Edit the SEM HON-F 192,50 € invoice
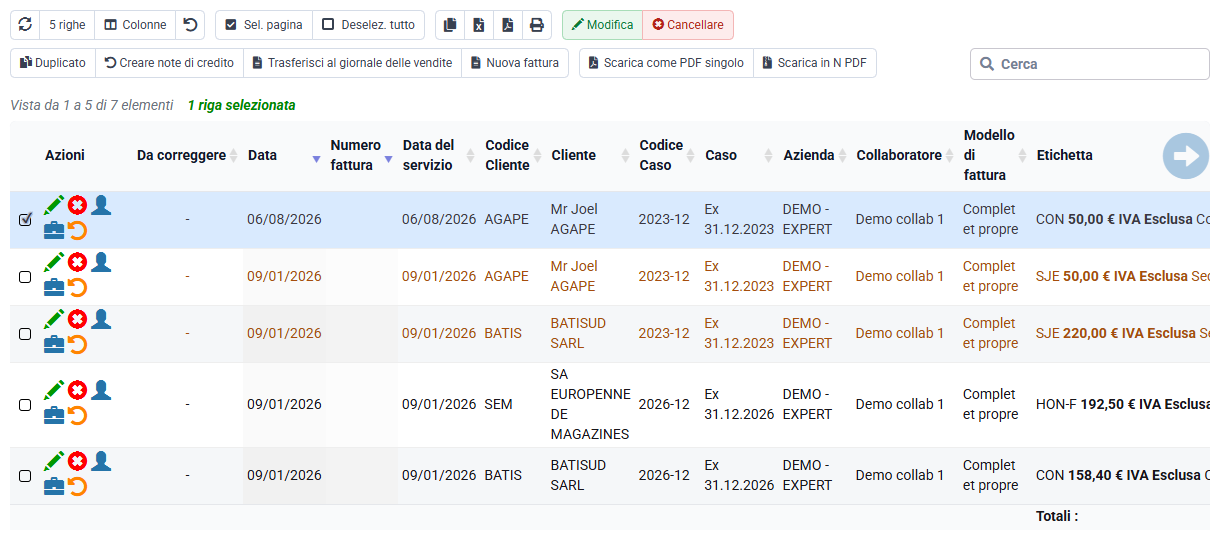 pyautogui.click(x=54, y=390)
